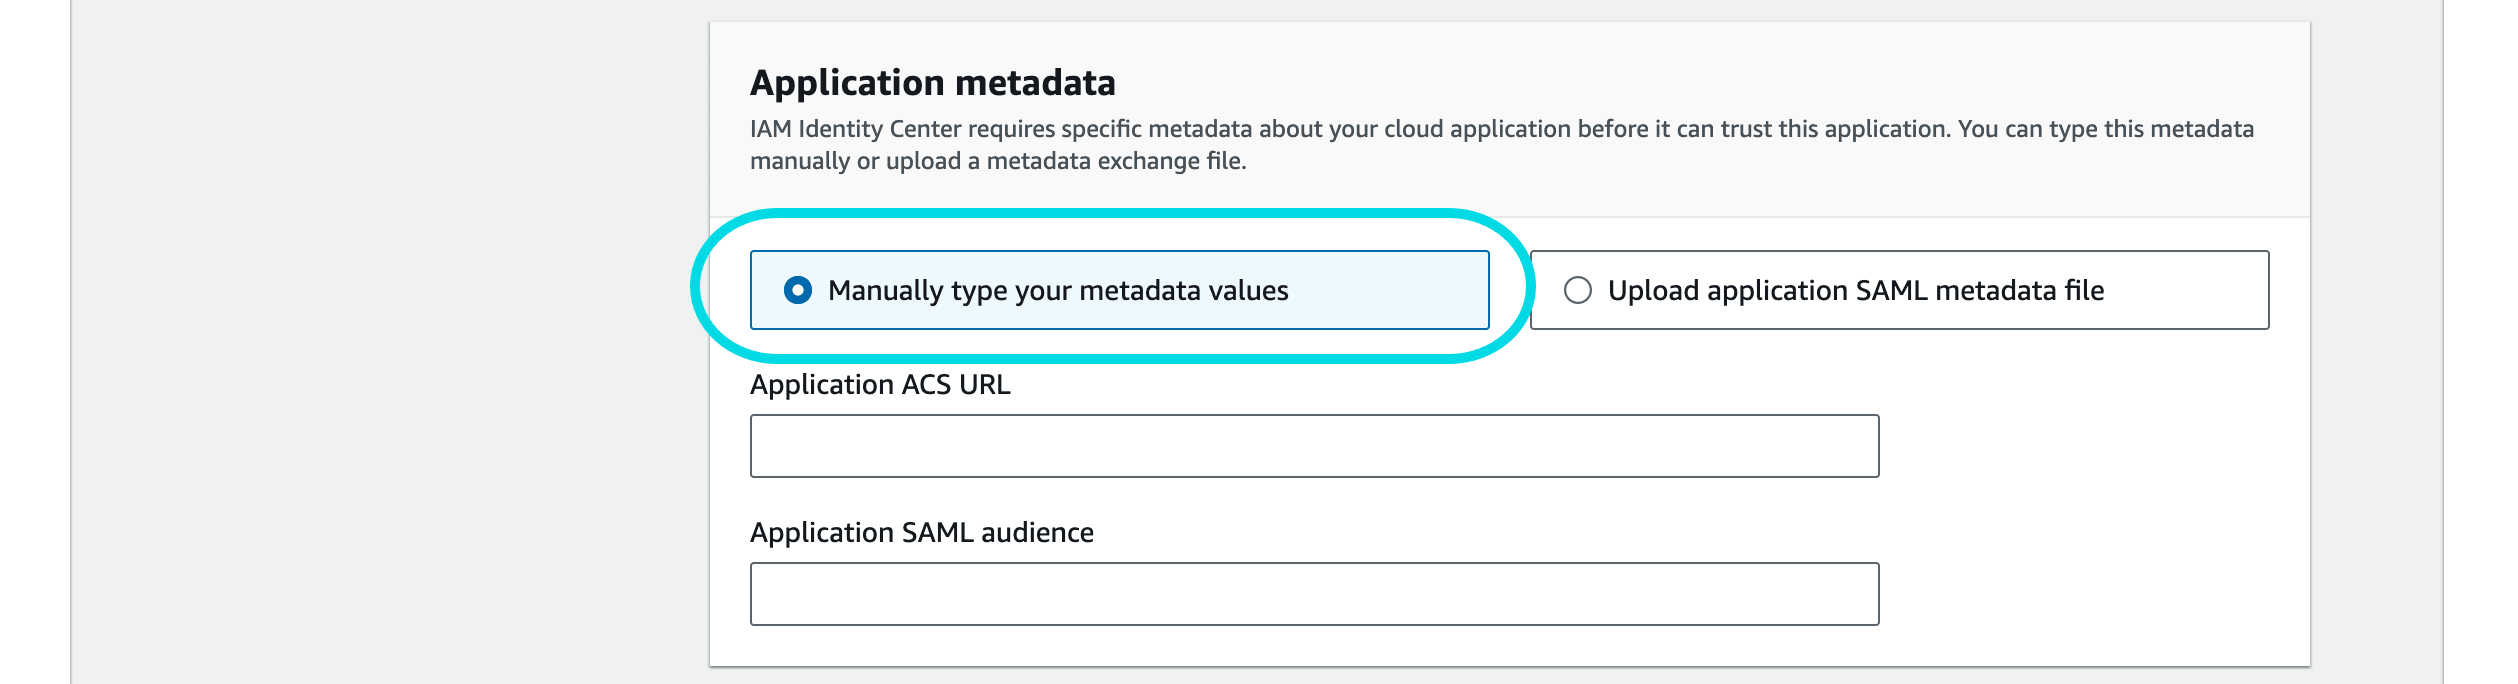2518x684 pixels.
Task: Click the Application ACS URL label
Action: click(880, 385)
